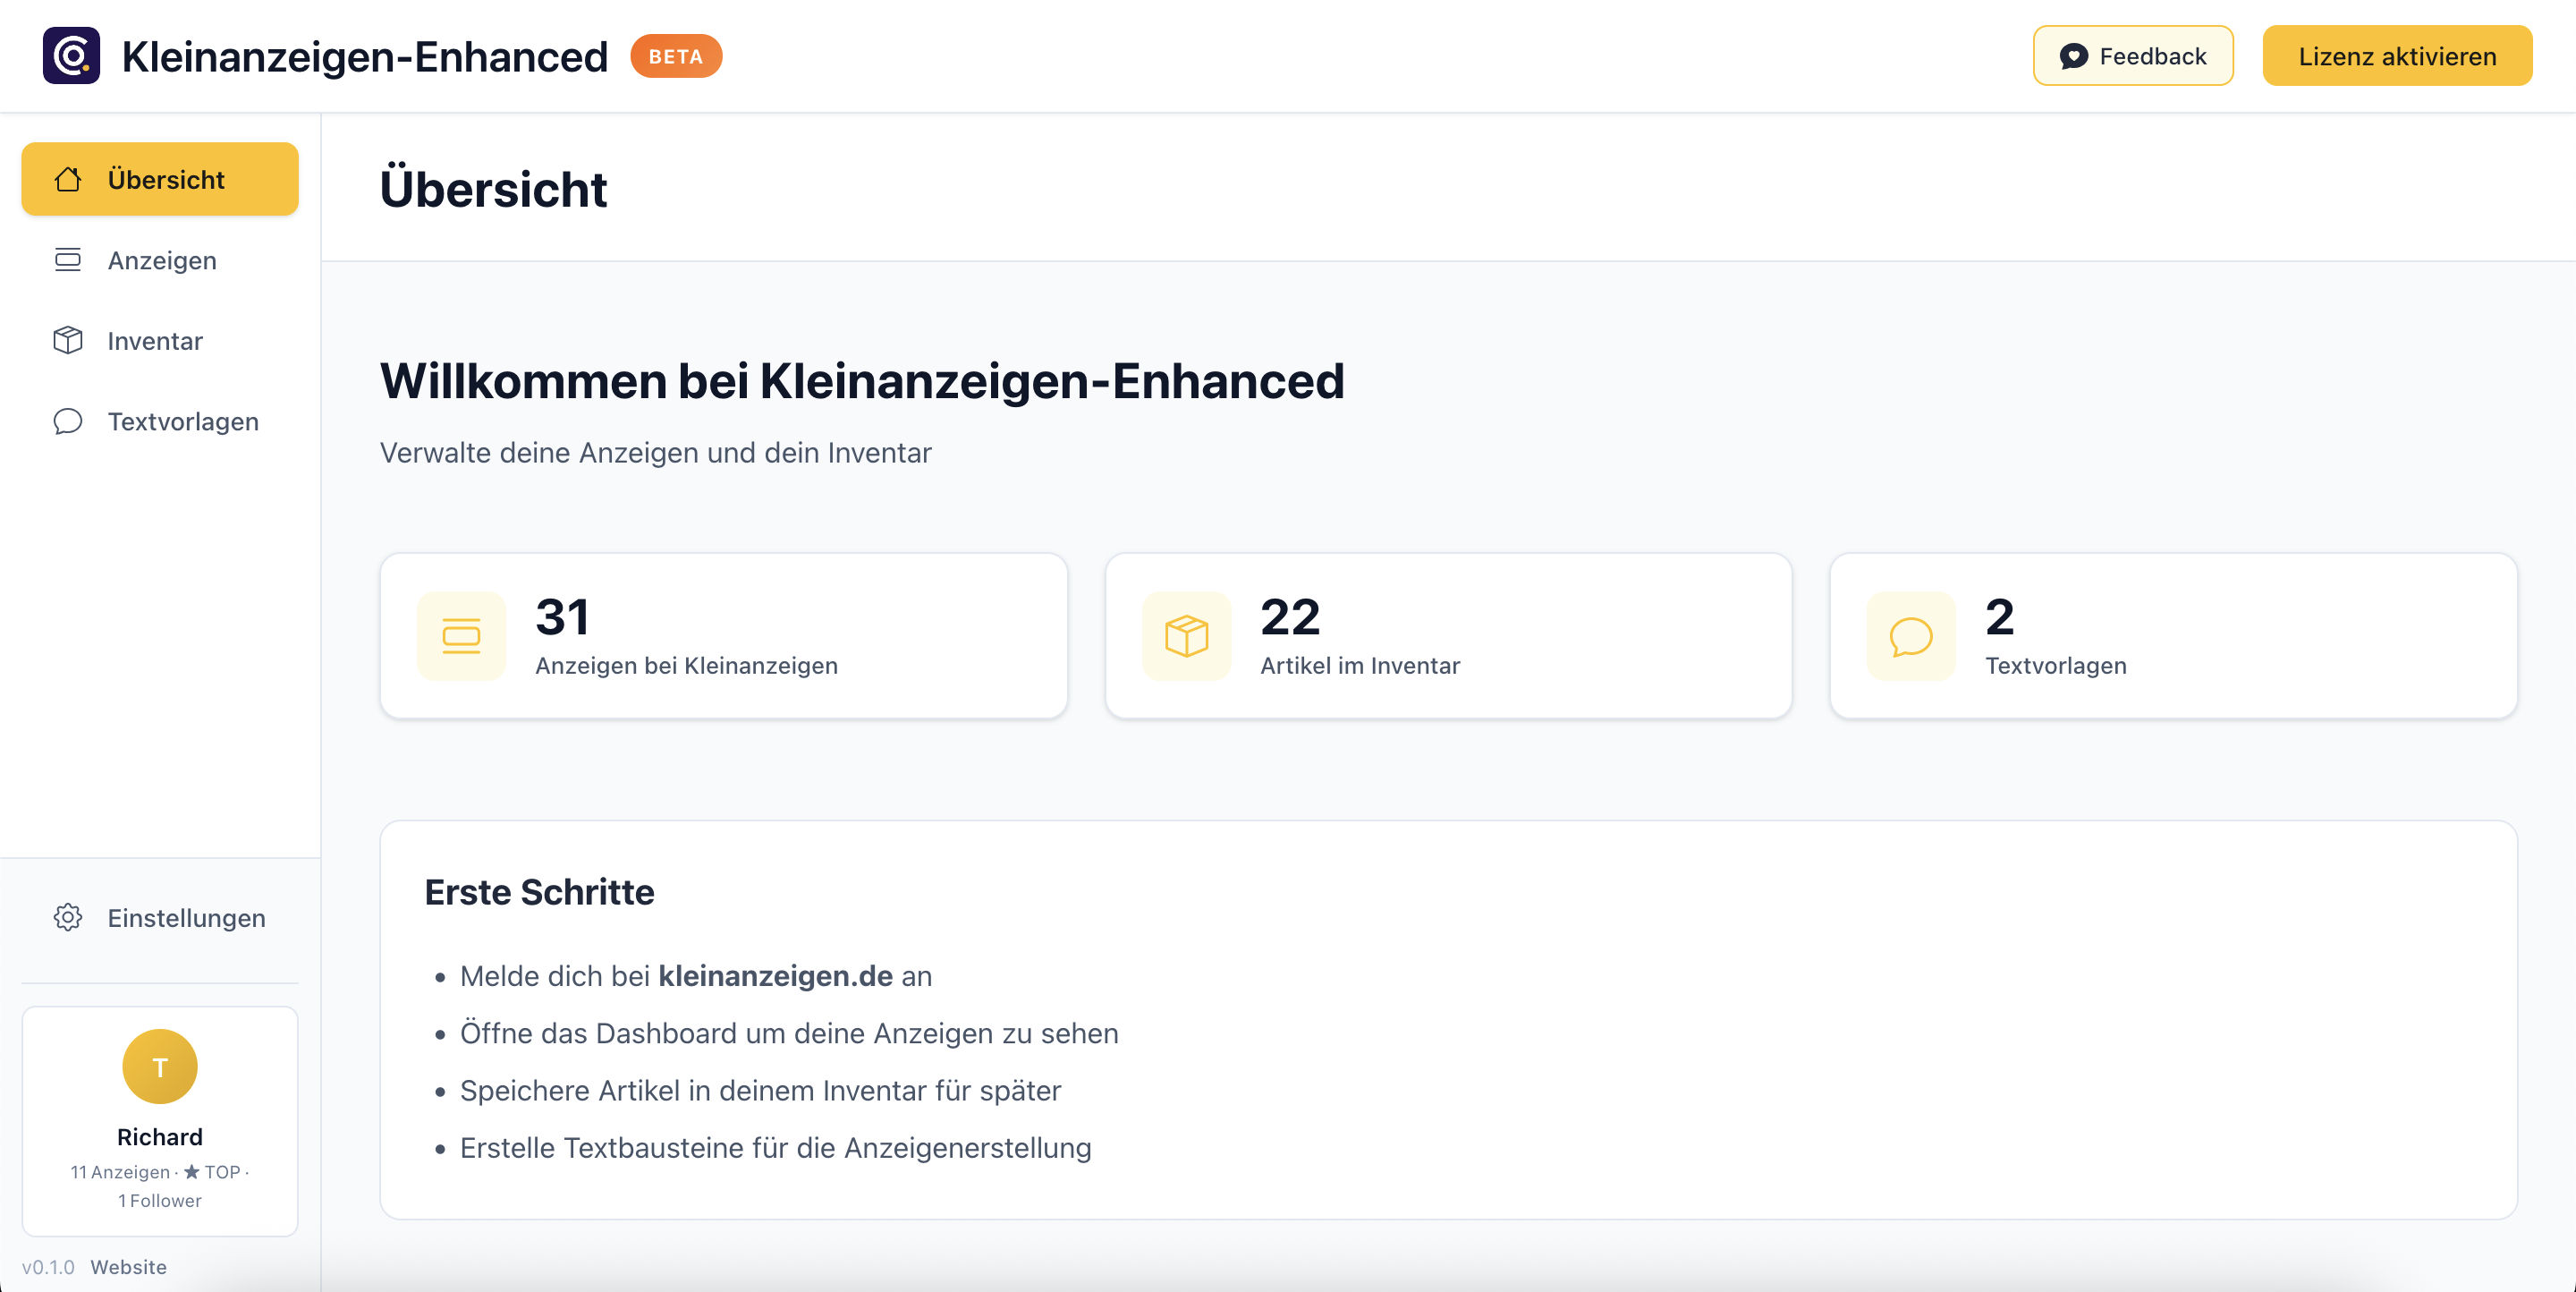The image size is (2576, 1292).
Task: Click the home icon beside Übersicht
Action: [x=68, y=179]
